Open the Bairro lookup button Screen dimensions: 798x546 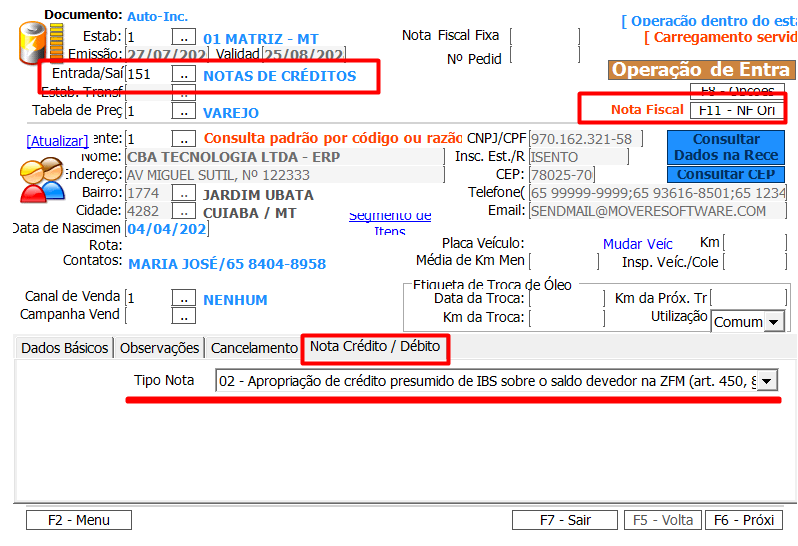click(184, 193)
